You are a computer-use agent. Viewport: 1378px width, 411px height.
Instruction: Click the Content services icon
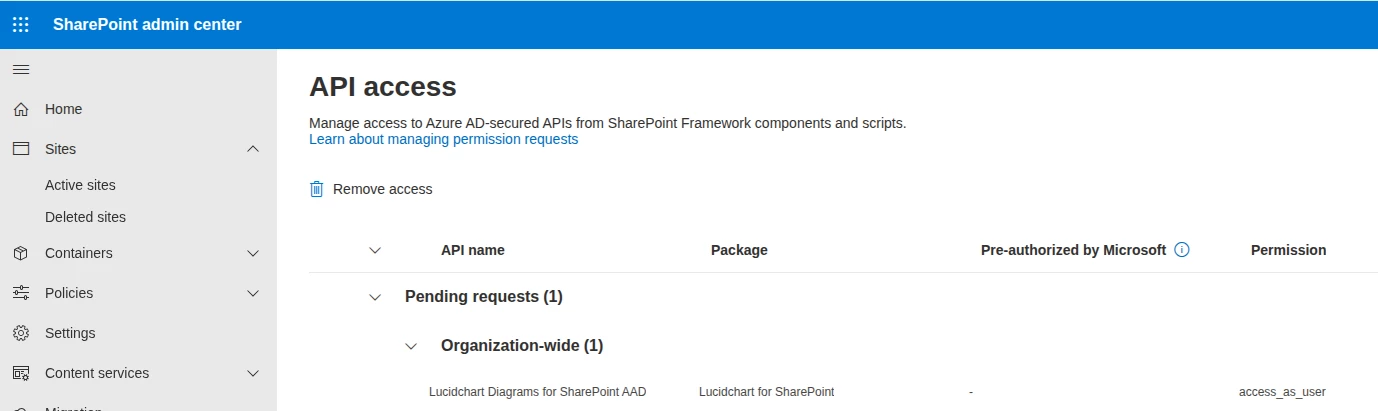pos(21,373)
